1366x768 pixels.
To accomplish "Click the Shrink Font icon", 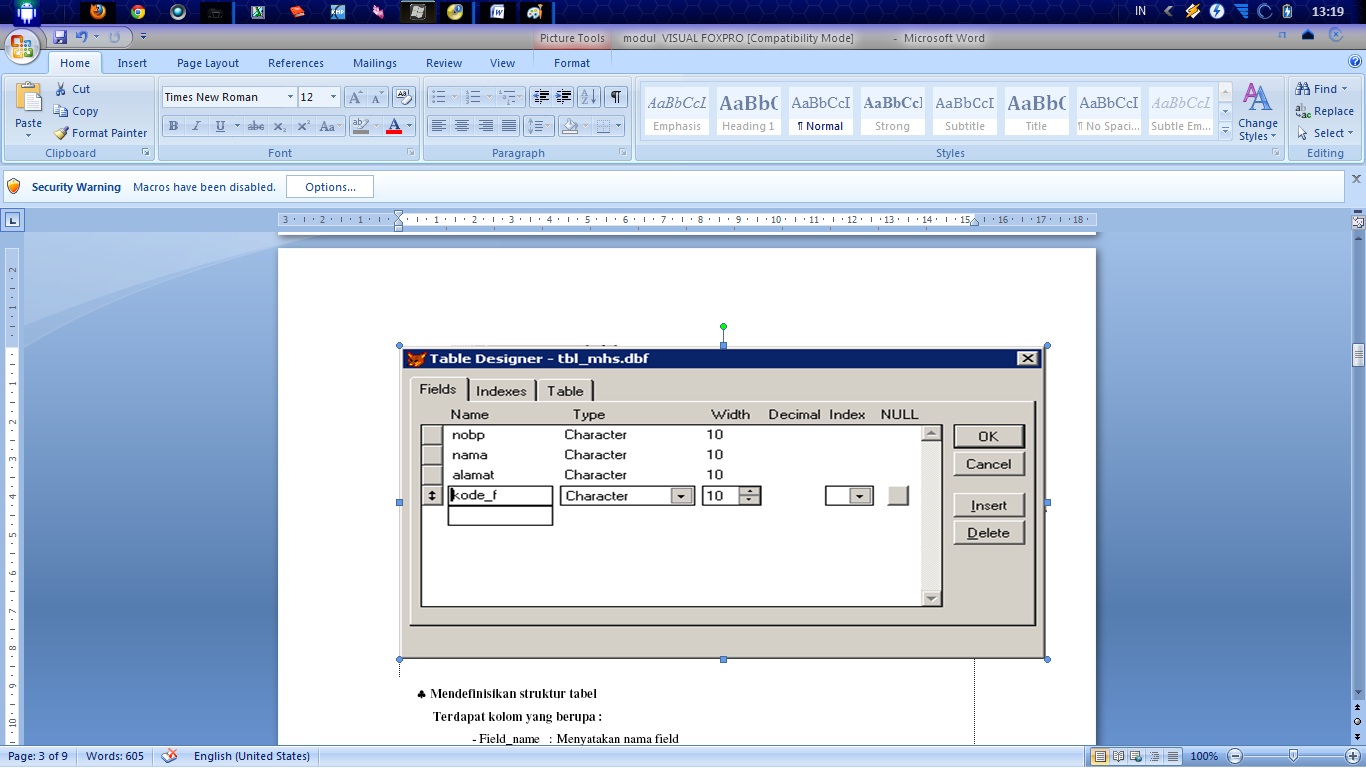I will (377, 97).
